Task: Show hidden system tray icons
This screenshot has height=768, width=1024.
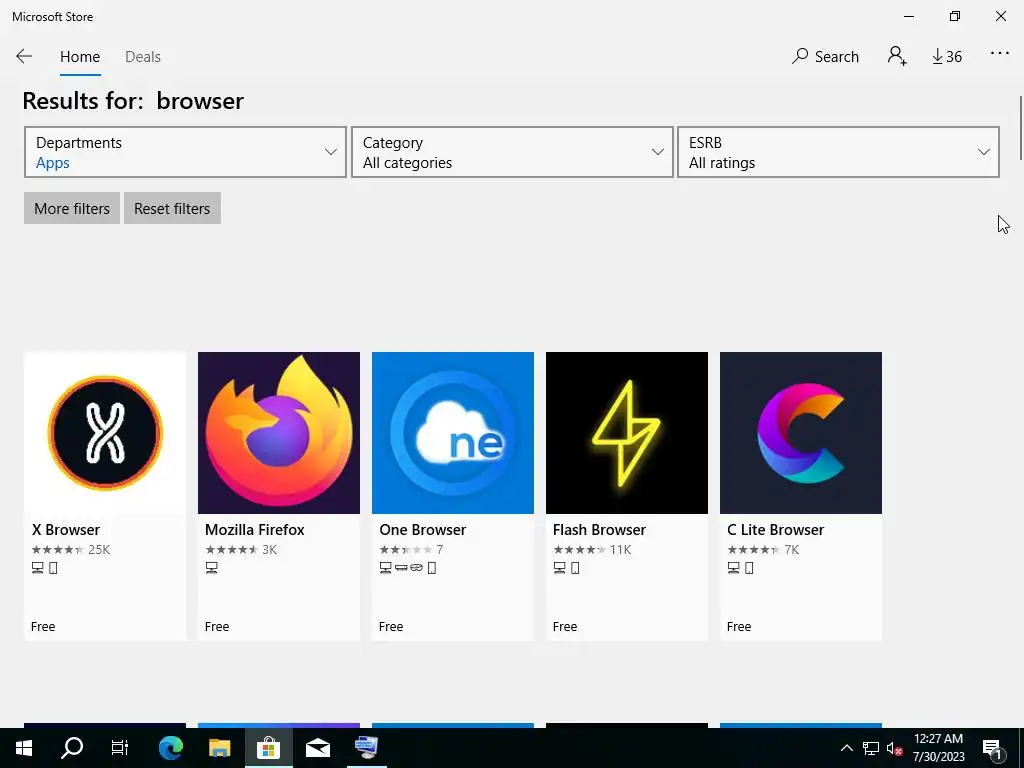Action: pyautogui.click(x=846, y=748)
